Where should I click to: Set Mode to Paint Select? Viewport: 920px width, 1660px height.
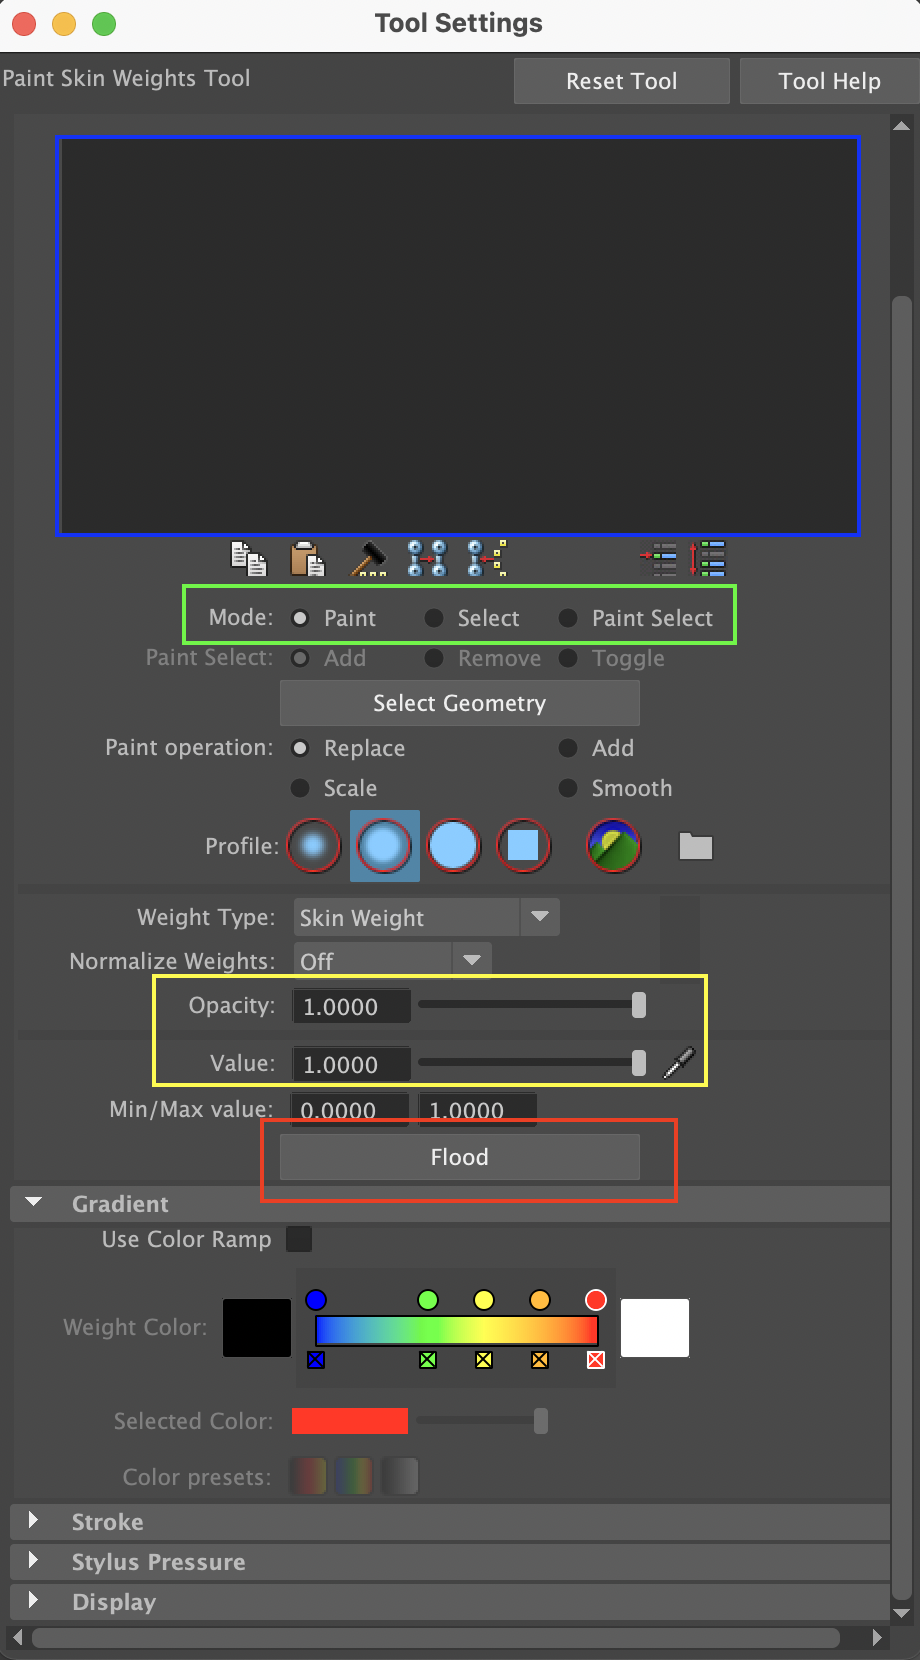tap(568, 618)
